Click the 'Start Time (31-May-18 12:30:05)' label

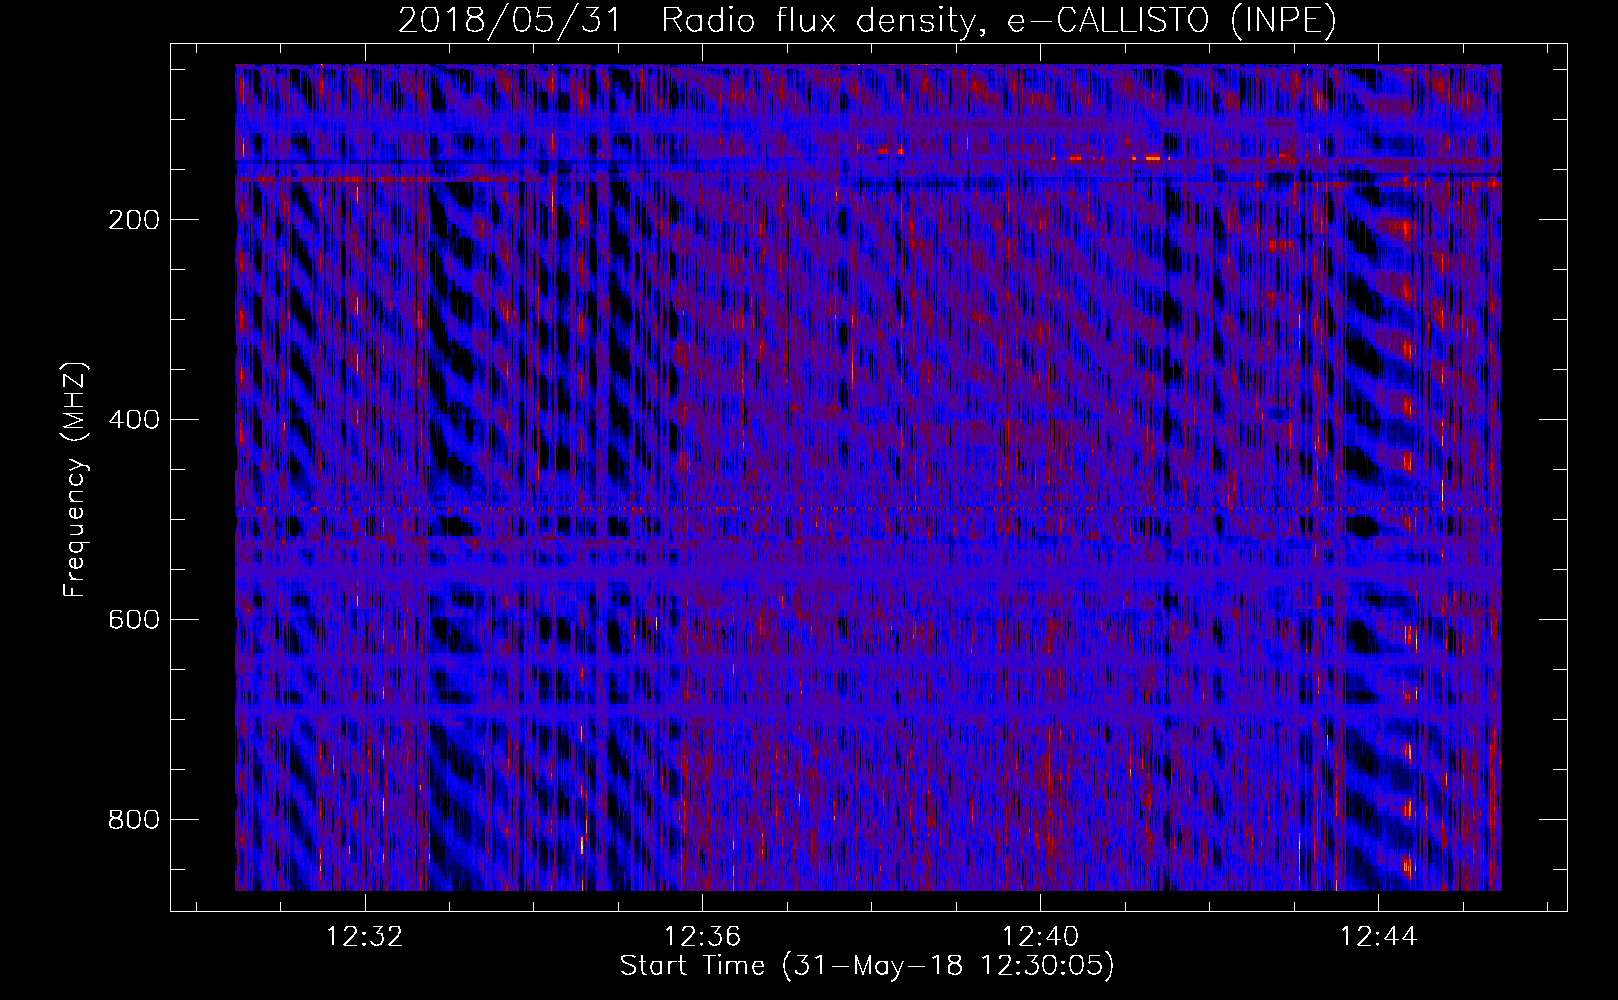pyautogui.click(x=867, y=966)
